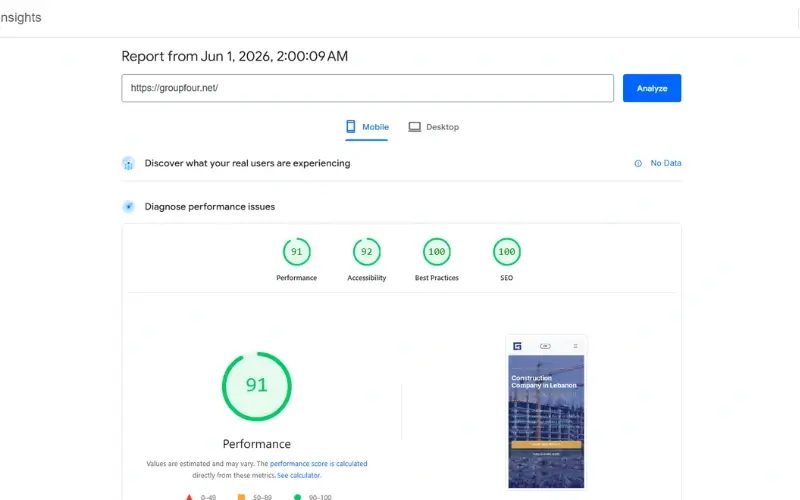The width and height of the screenshot is (800, 500).
Task: Click the red triangle 0–49 legend icon
Action: [189, 497]
